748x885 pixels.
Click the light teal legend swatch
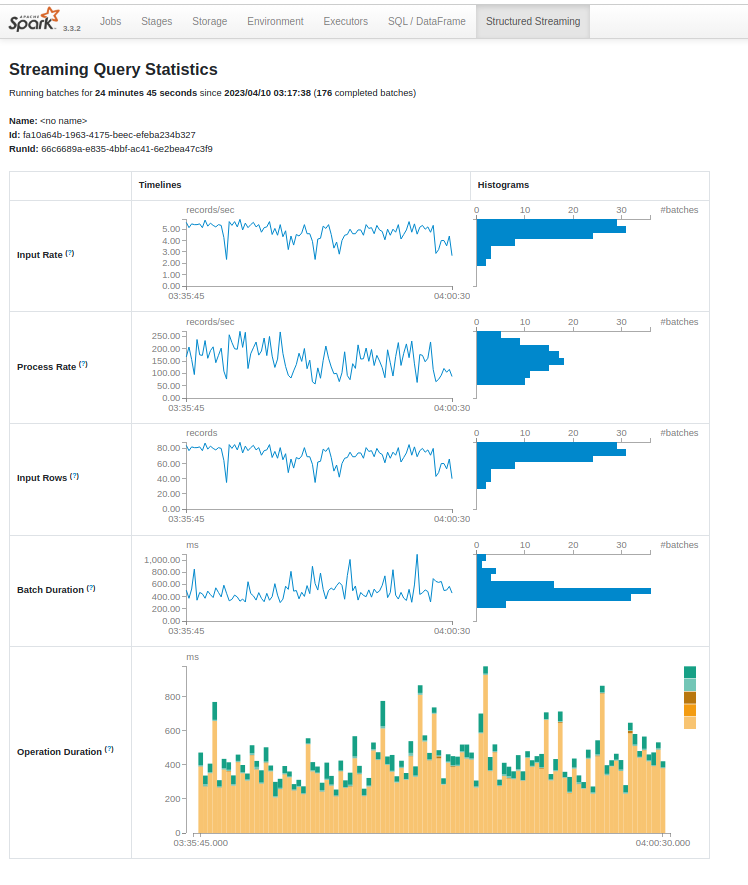point(690,685)
